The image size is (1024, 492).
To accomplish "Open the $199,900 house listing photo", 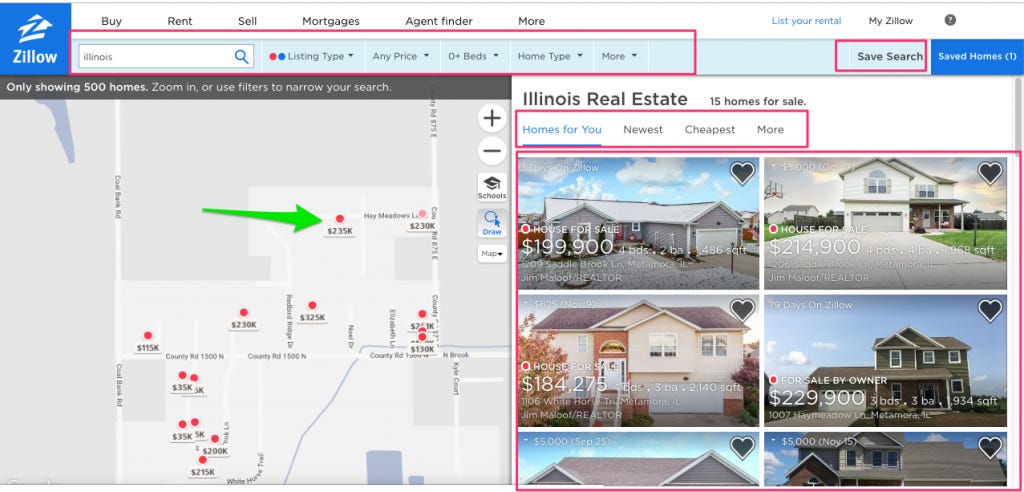I will coord(638,223).
